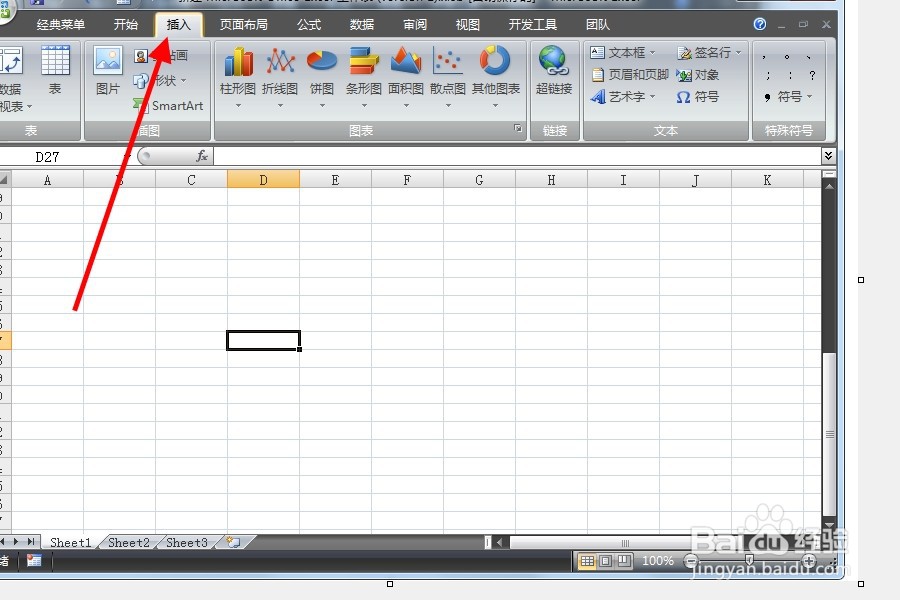Expand the formula bar
The image size is (900, 600).
click(x=828, y=155)
